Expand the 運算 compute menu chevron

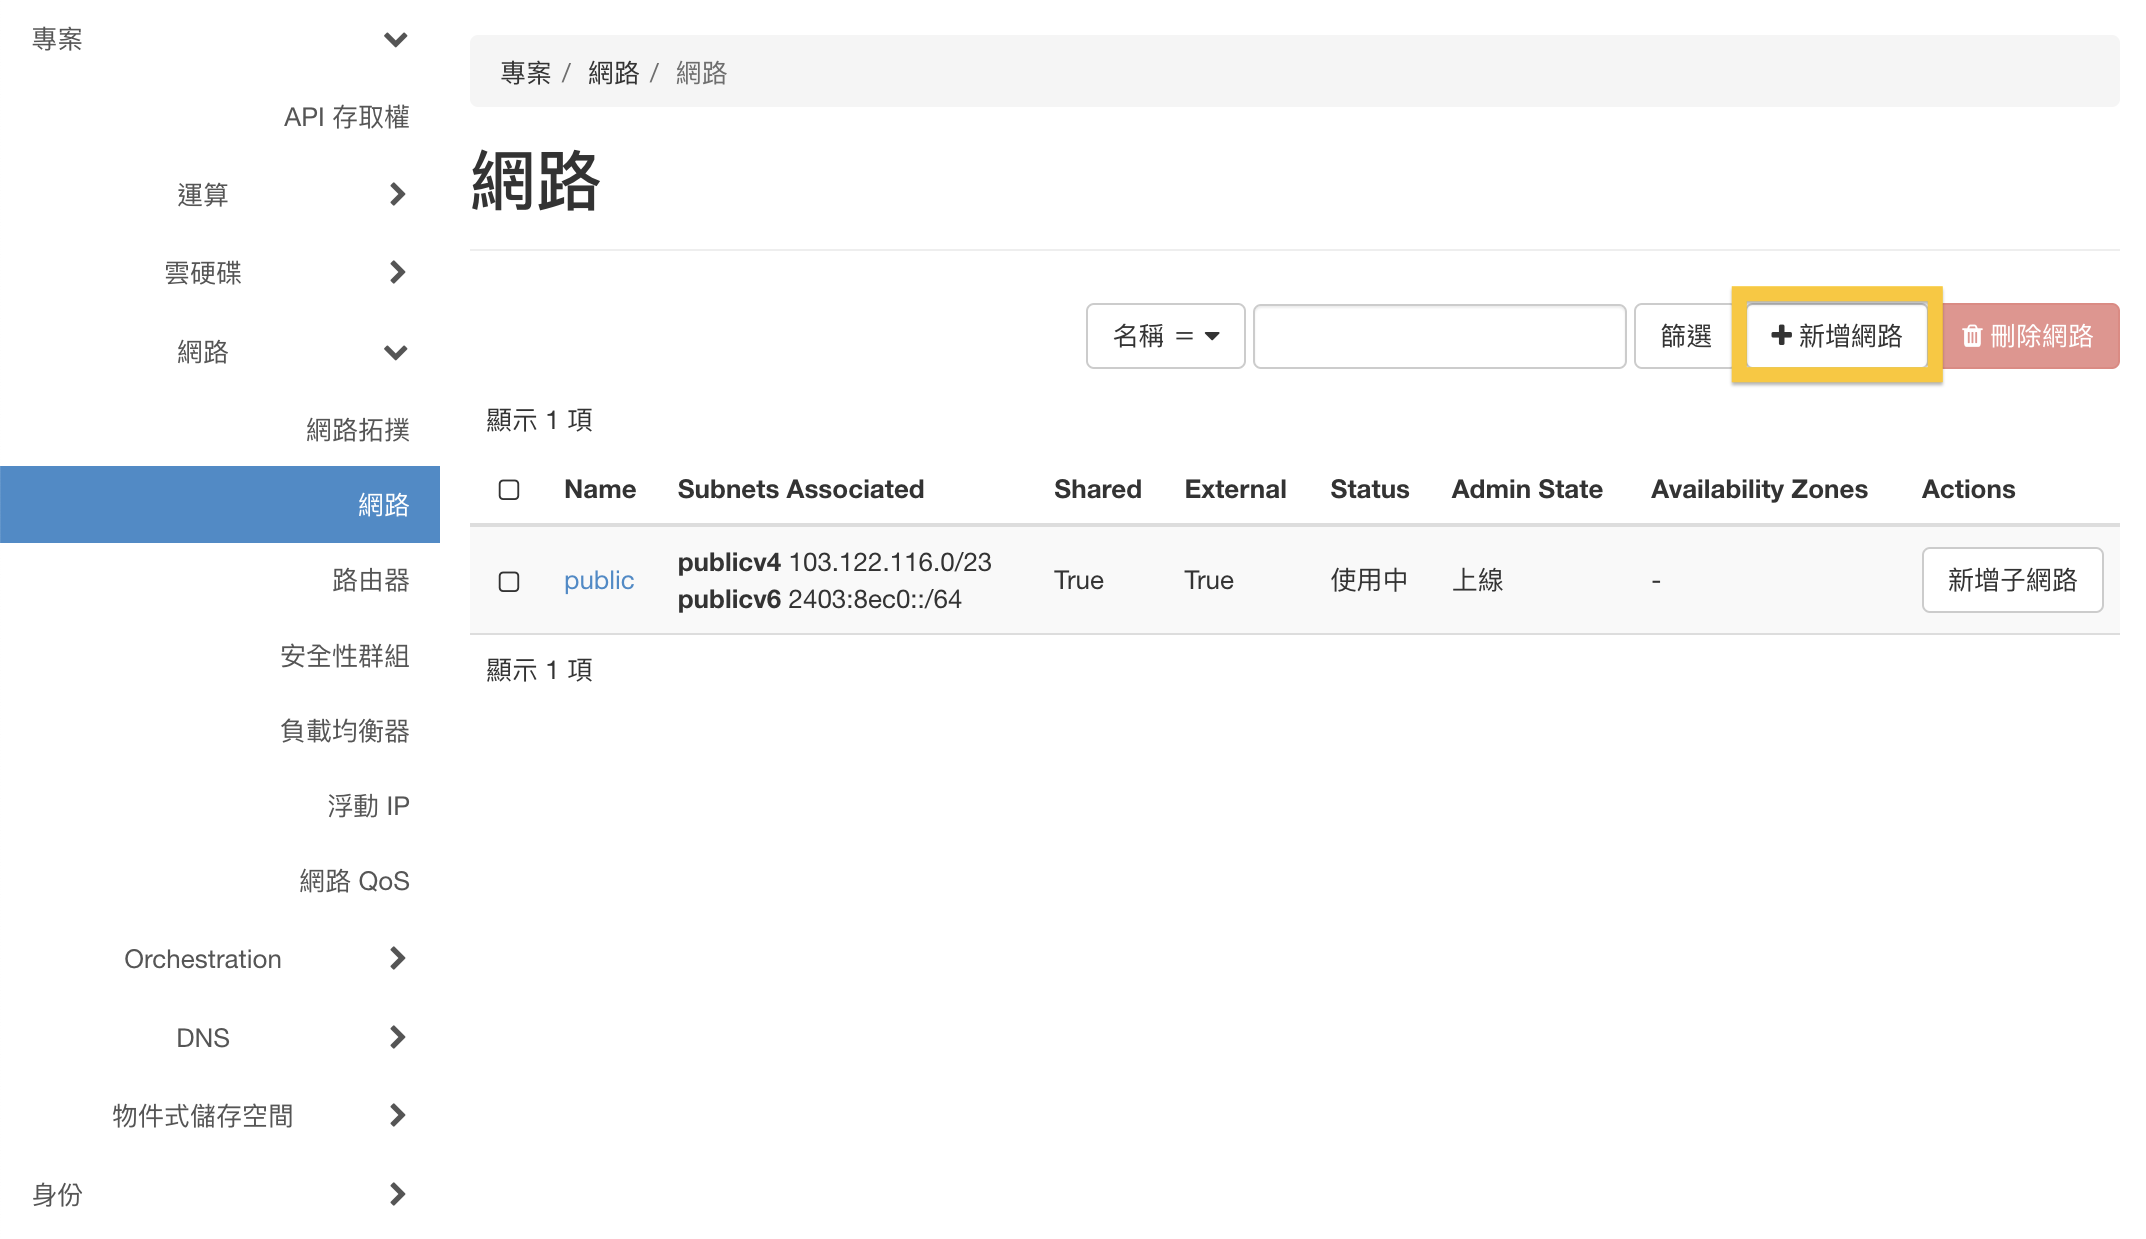click(397, 194)
